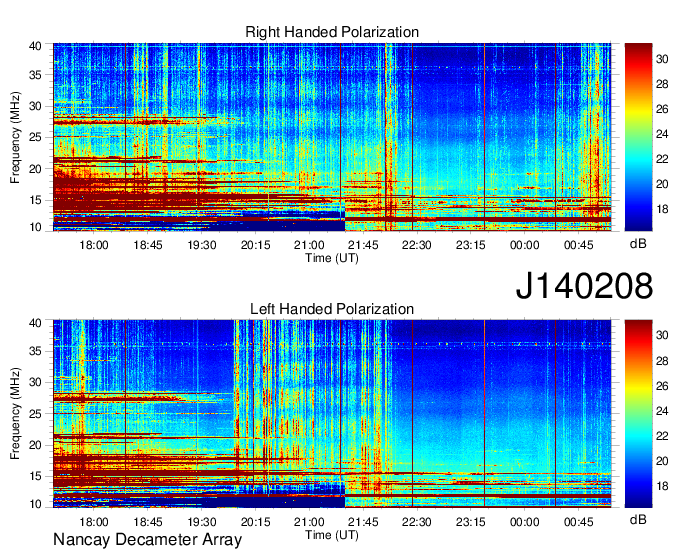The height and width of the screenshot is (552, 680).
Task: Click "Time (UT)" label under Right Handed plot
Action: coord(332,258)
